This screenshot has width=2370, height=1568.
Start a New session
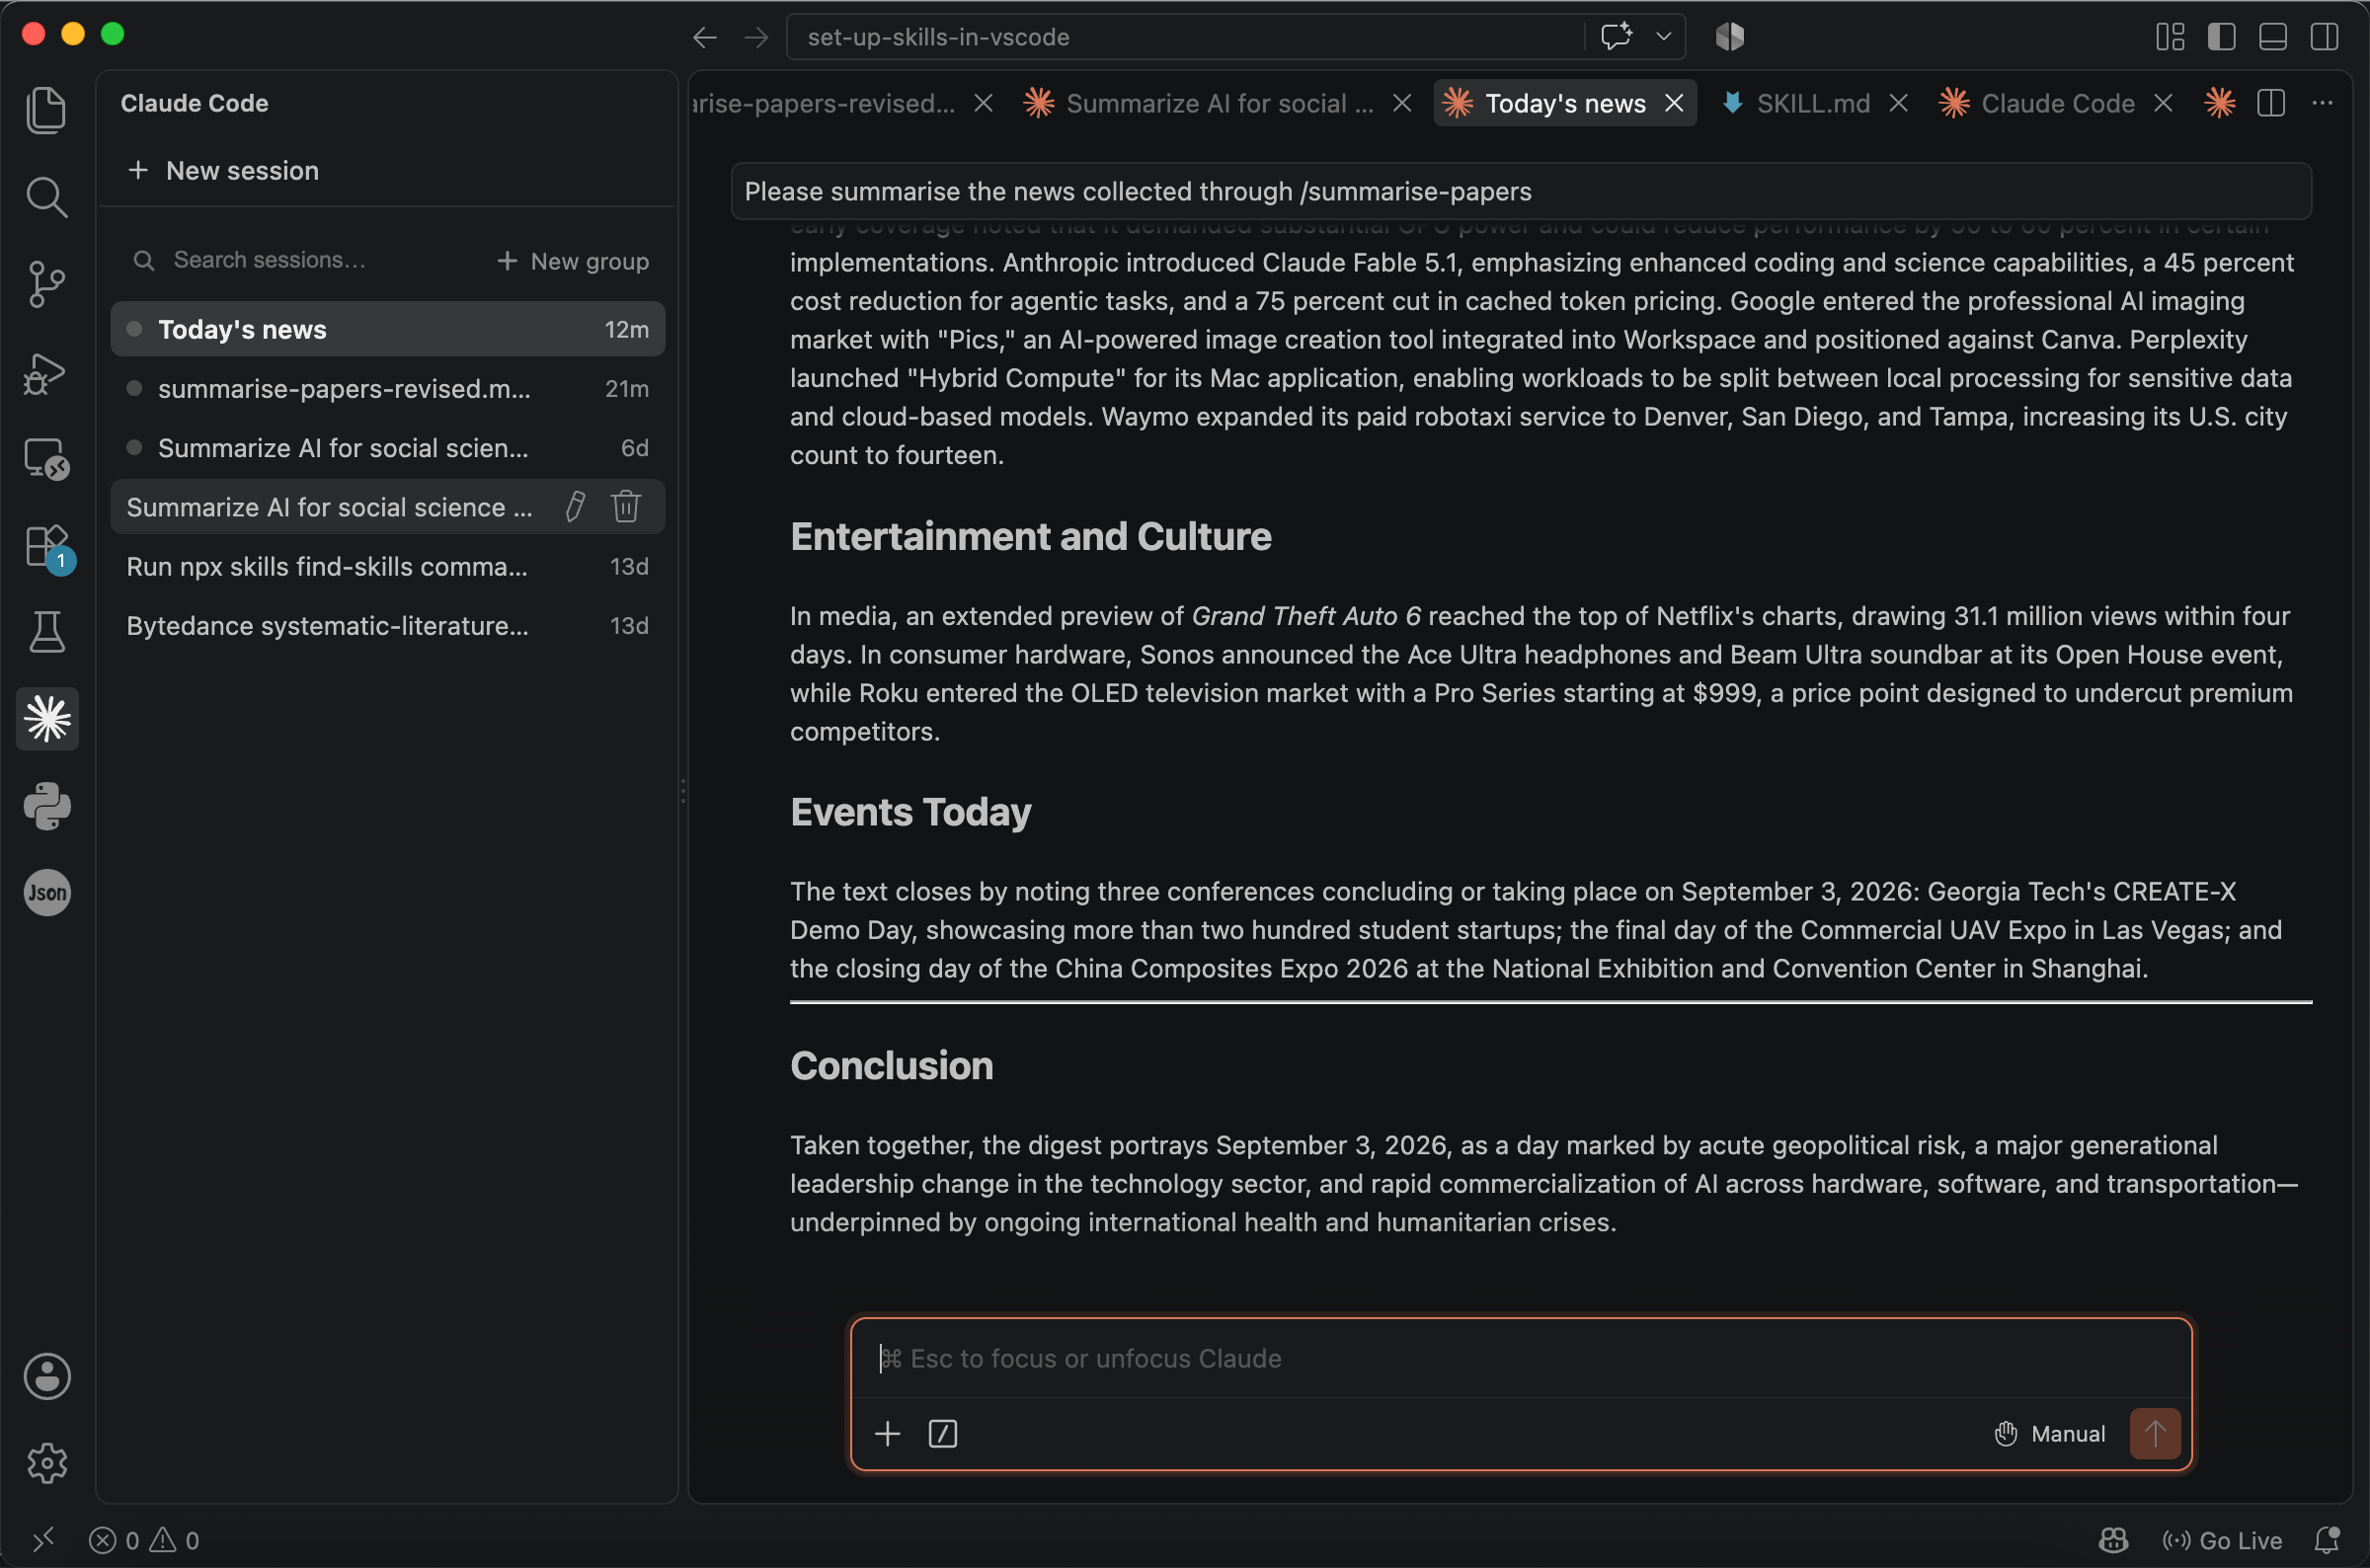[x=224, y=171]
